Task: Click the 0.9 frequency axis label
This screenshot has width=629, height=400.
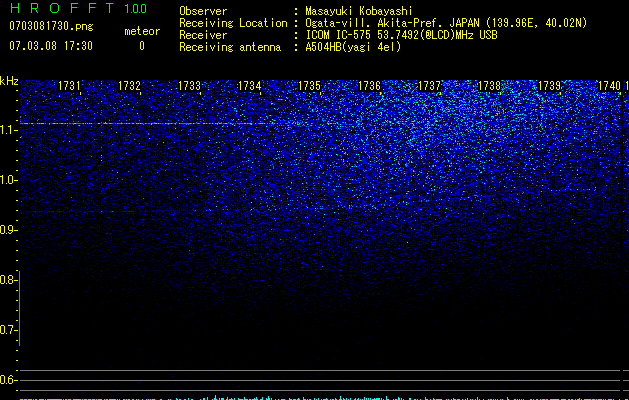Action: point(8,230)
